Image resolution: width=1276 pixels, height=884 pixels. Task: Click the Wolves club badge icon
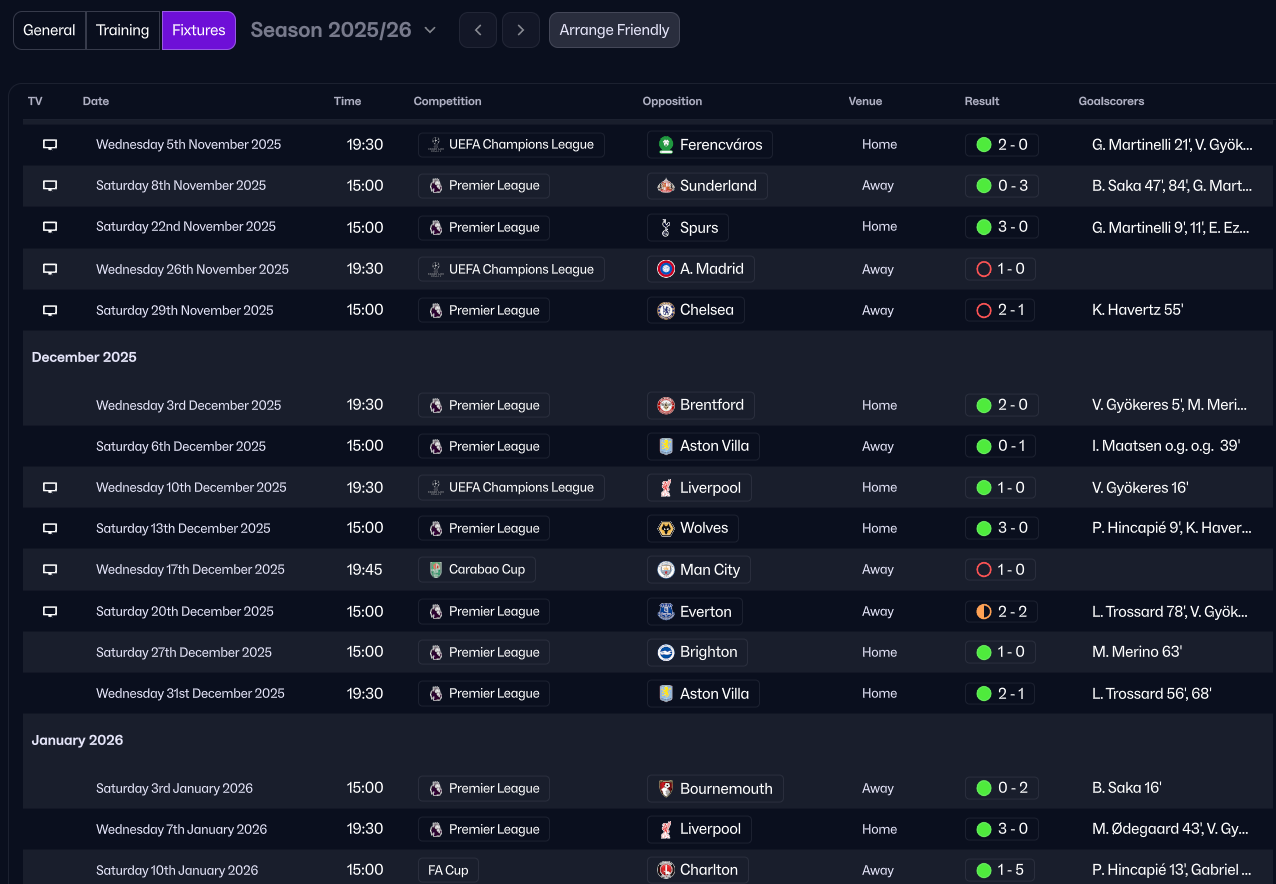(x=666, y=528)
